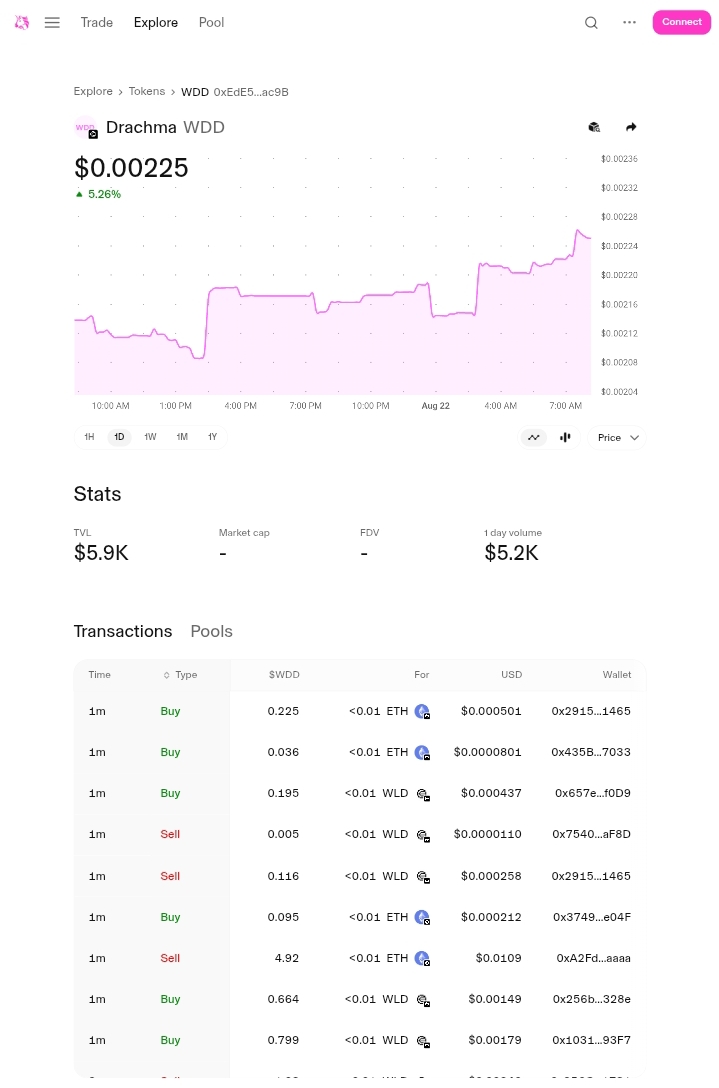The width and height of the screenshot is (719, 1088).
Task: Open the hamburger navigation menu
Action: (52, 22)
